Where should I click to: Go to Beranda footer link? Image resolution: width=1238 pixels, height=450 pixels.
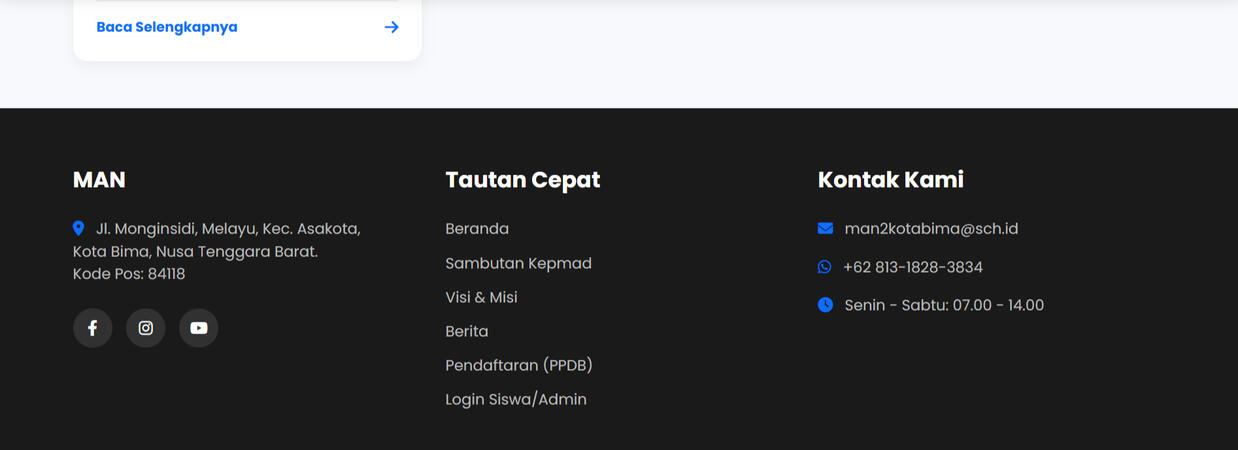[x=477, y=229]
